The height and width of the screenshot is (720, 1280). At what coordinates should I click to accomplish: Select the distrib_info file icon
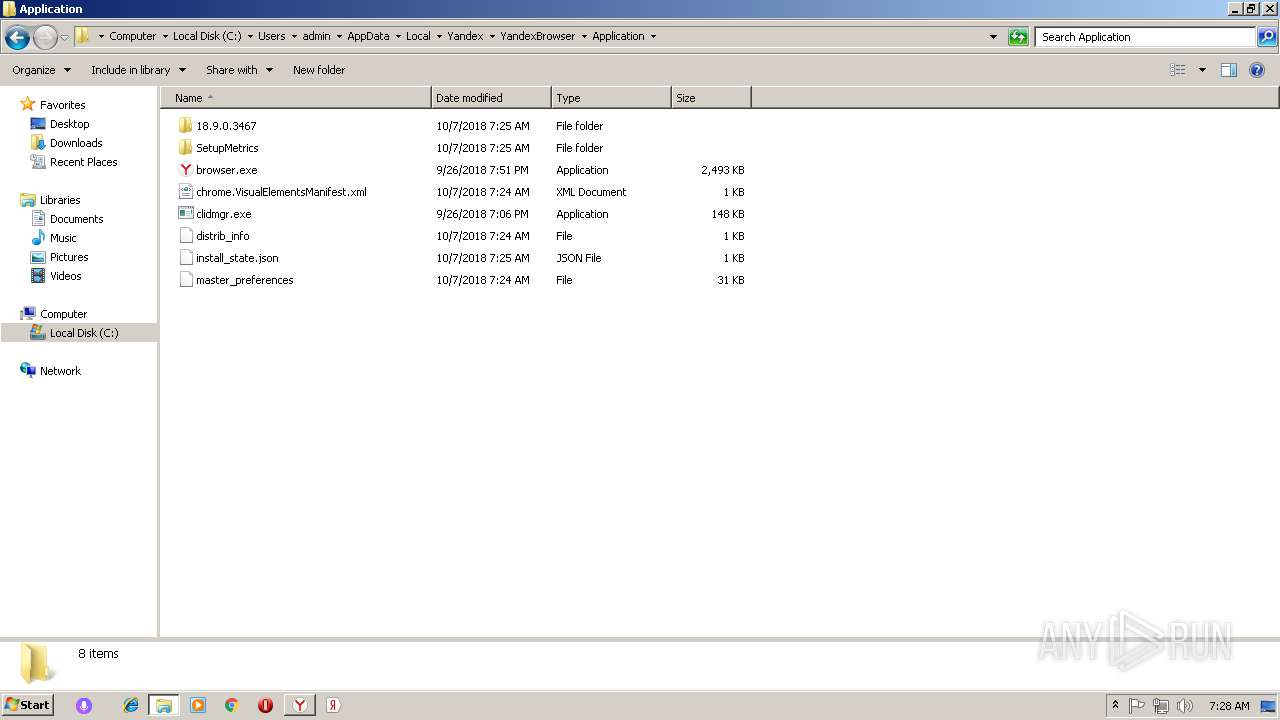[x=185, y=236]
